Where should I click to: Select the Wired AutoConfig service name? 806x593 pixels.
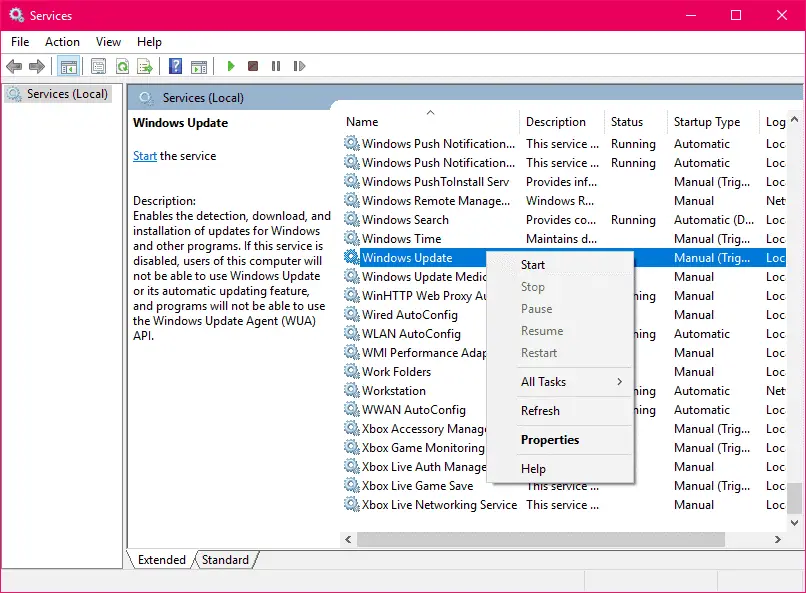click(x=410, y=315)
